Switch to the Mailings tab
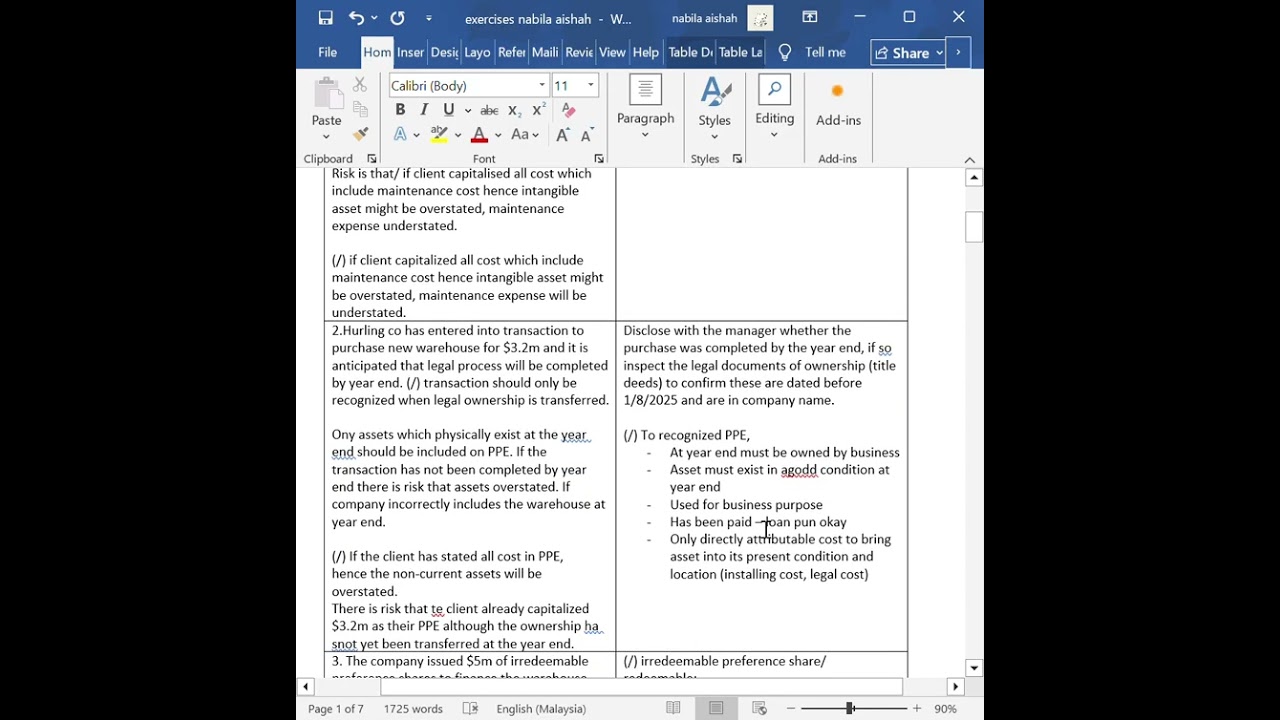 [545, 52]
